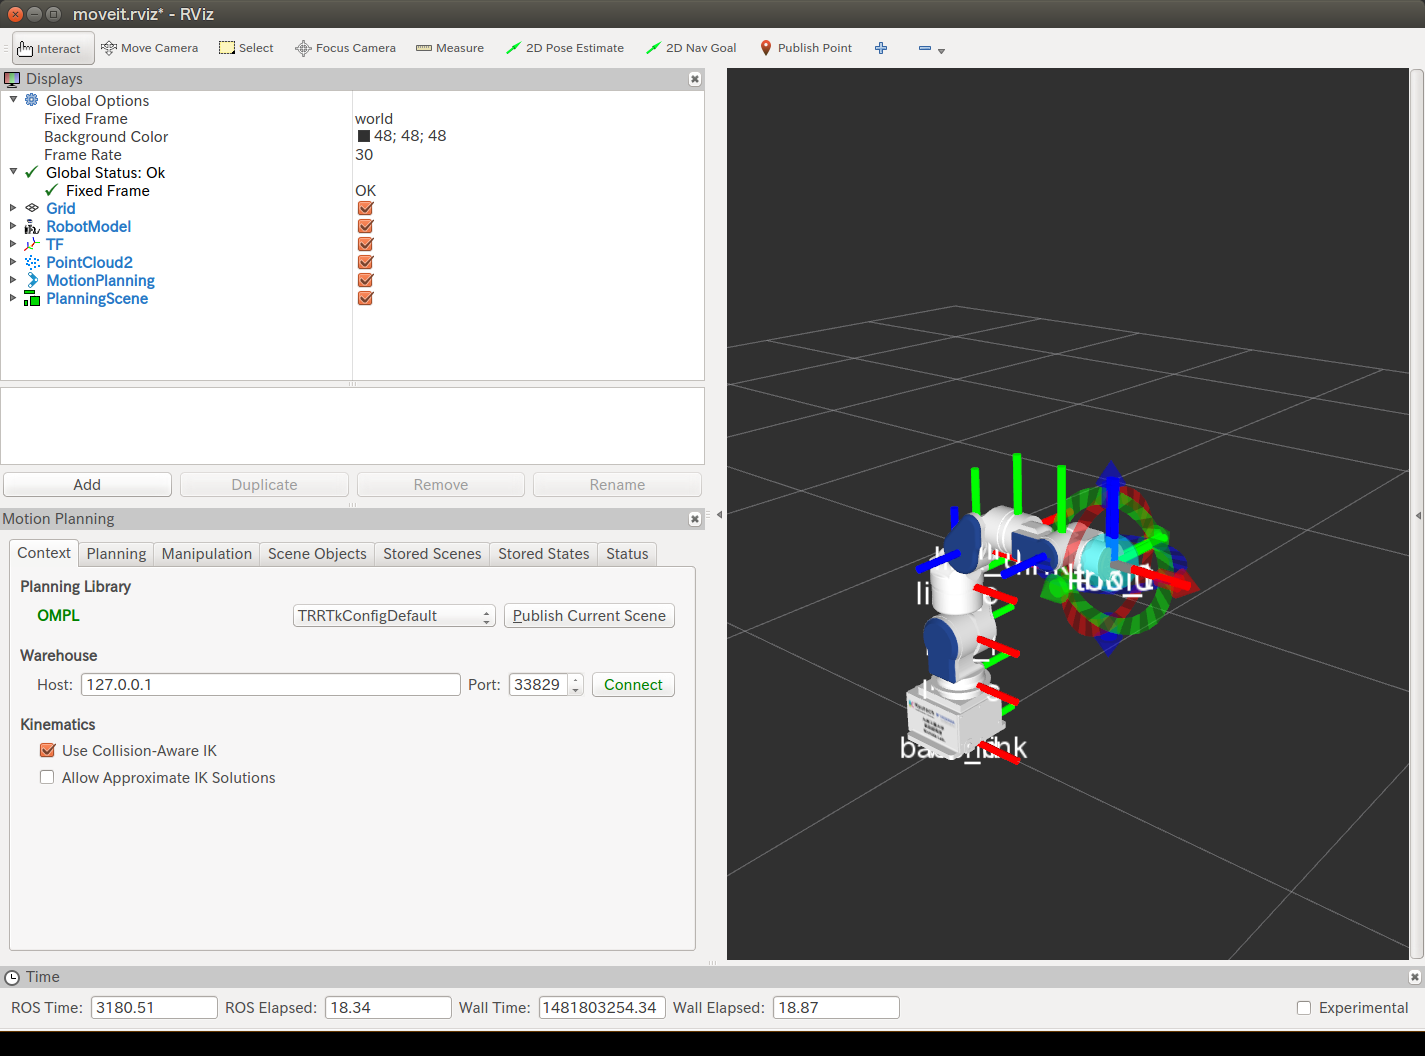
Task: Uncheck the TF display checkbox
Action: pyautogui.click(x=365, y=244)
